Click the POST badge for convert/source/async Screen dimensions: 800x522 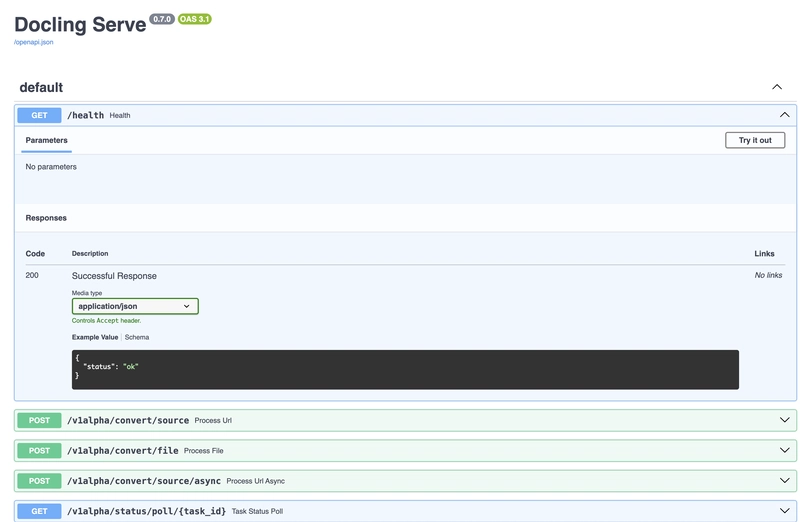coord(39,481)
